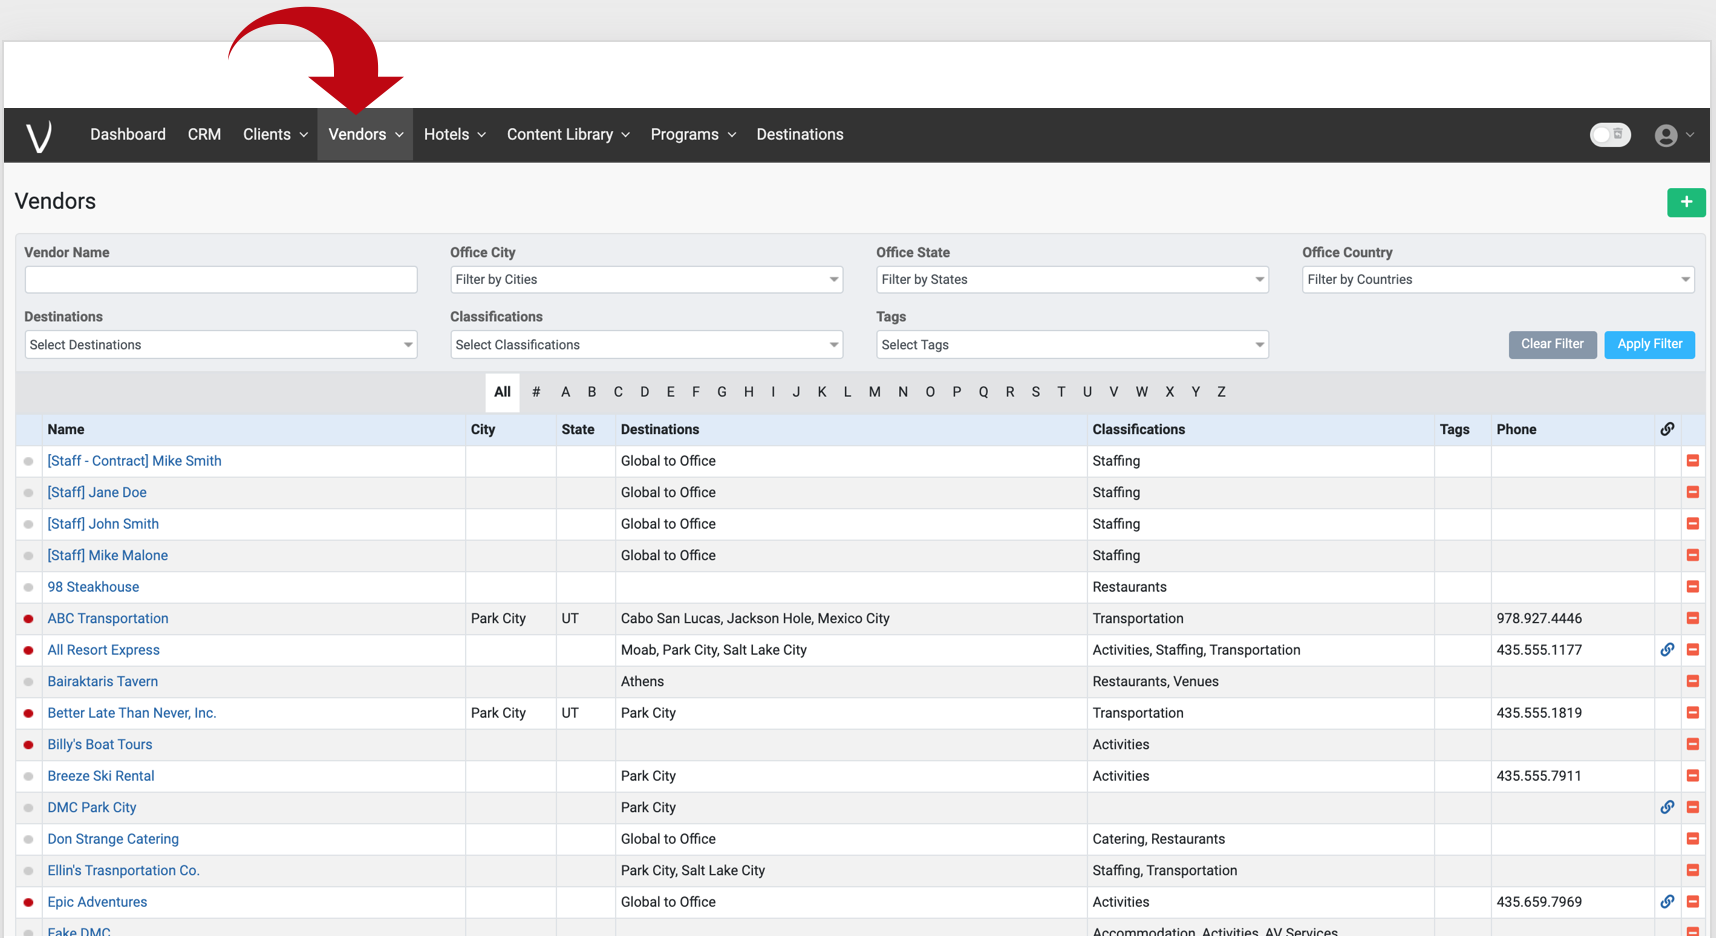Click red minus icon for Bairaktaris Tavern

(x=1693, y=681)
